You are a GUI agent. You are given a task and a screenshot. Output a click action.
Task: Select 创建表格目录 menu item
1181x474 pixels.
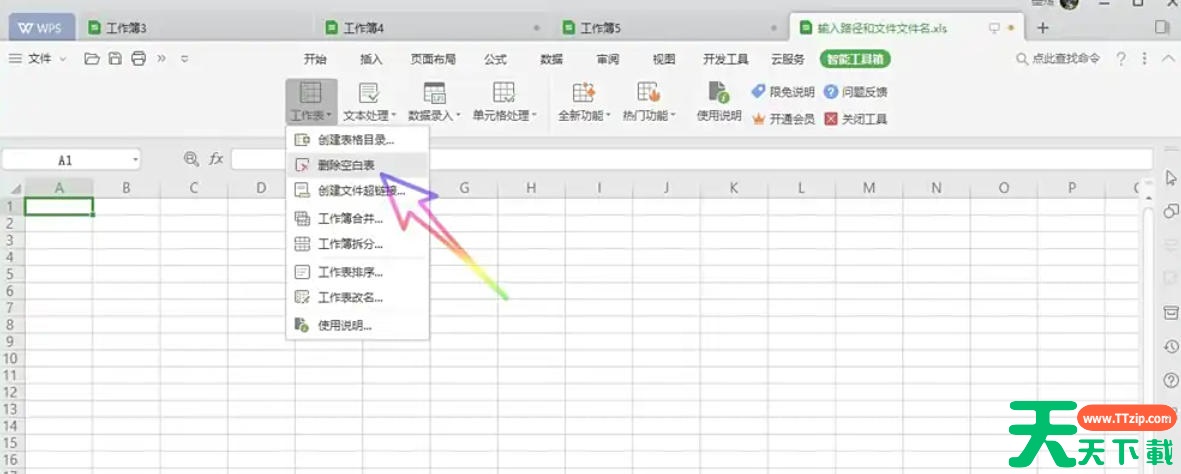pyautogui.click(x=357, y=139)
